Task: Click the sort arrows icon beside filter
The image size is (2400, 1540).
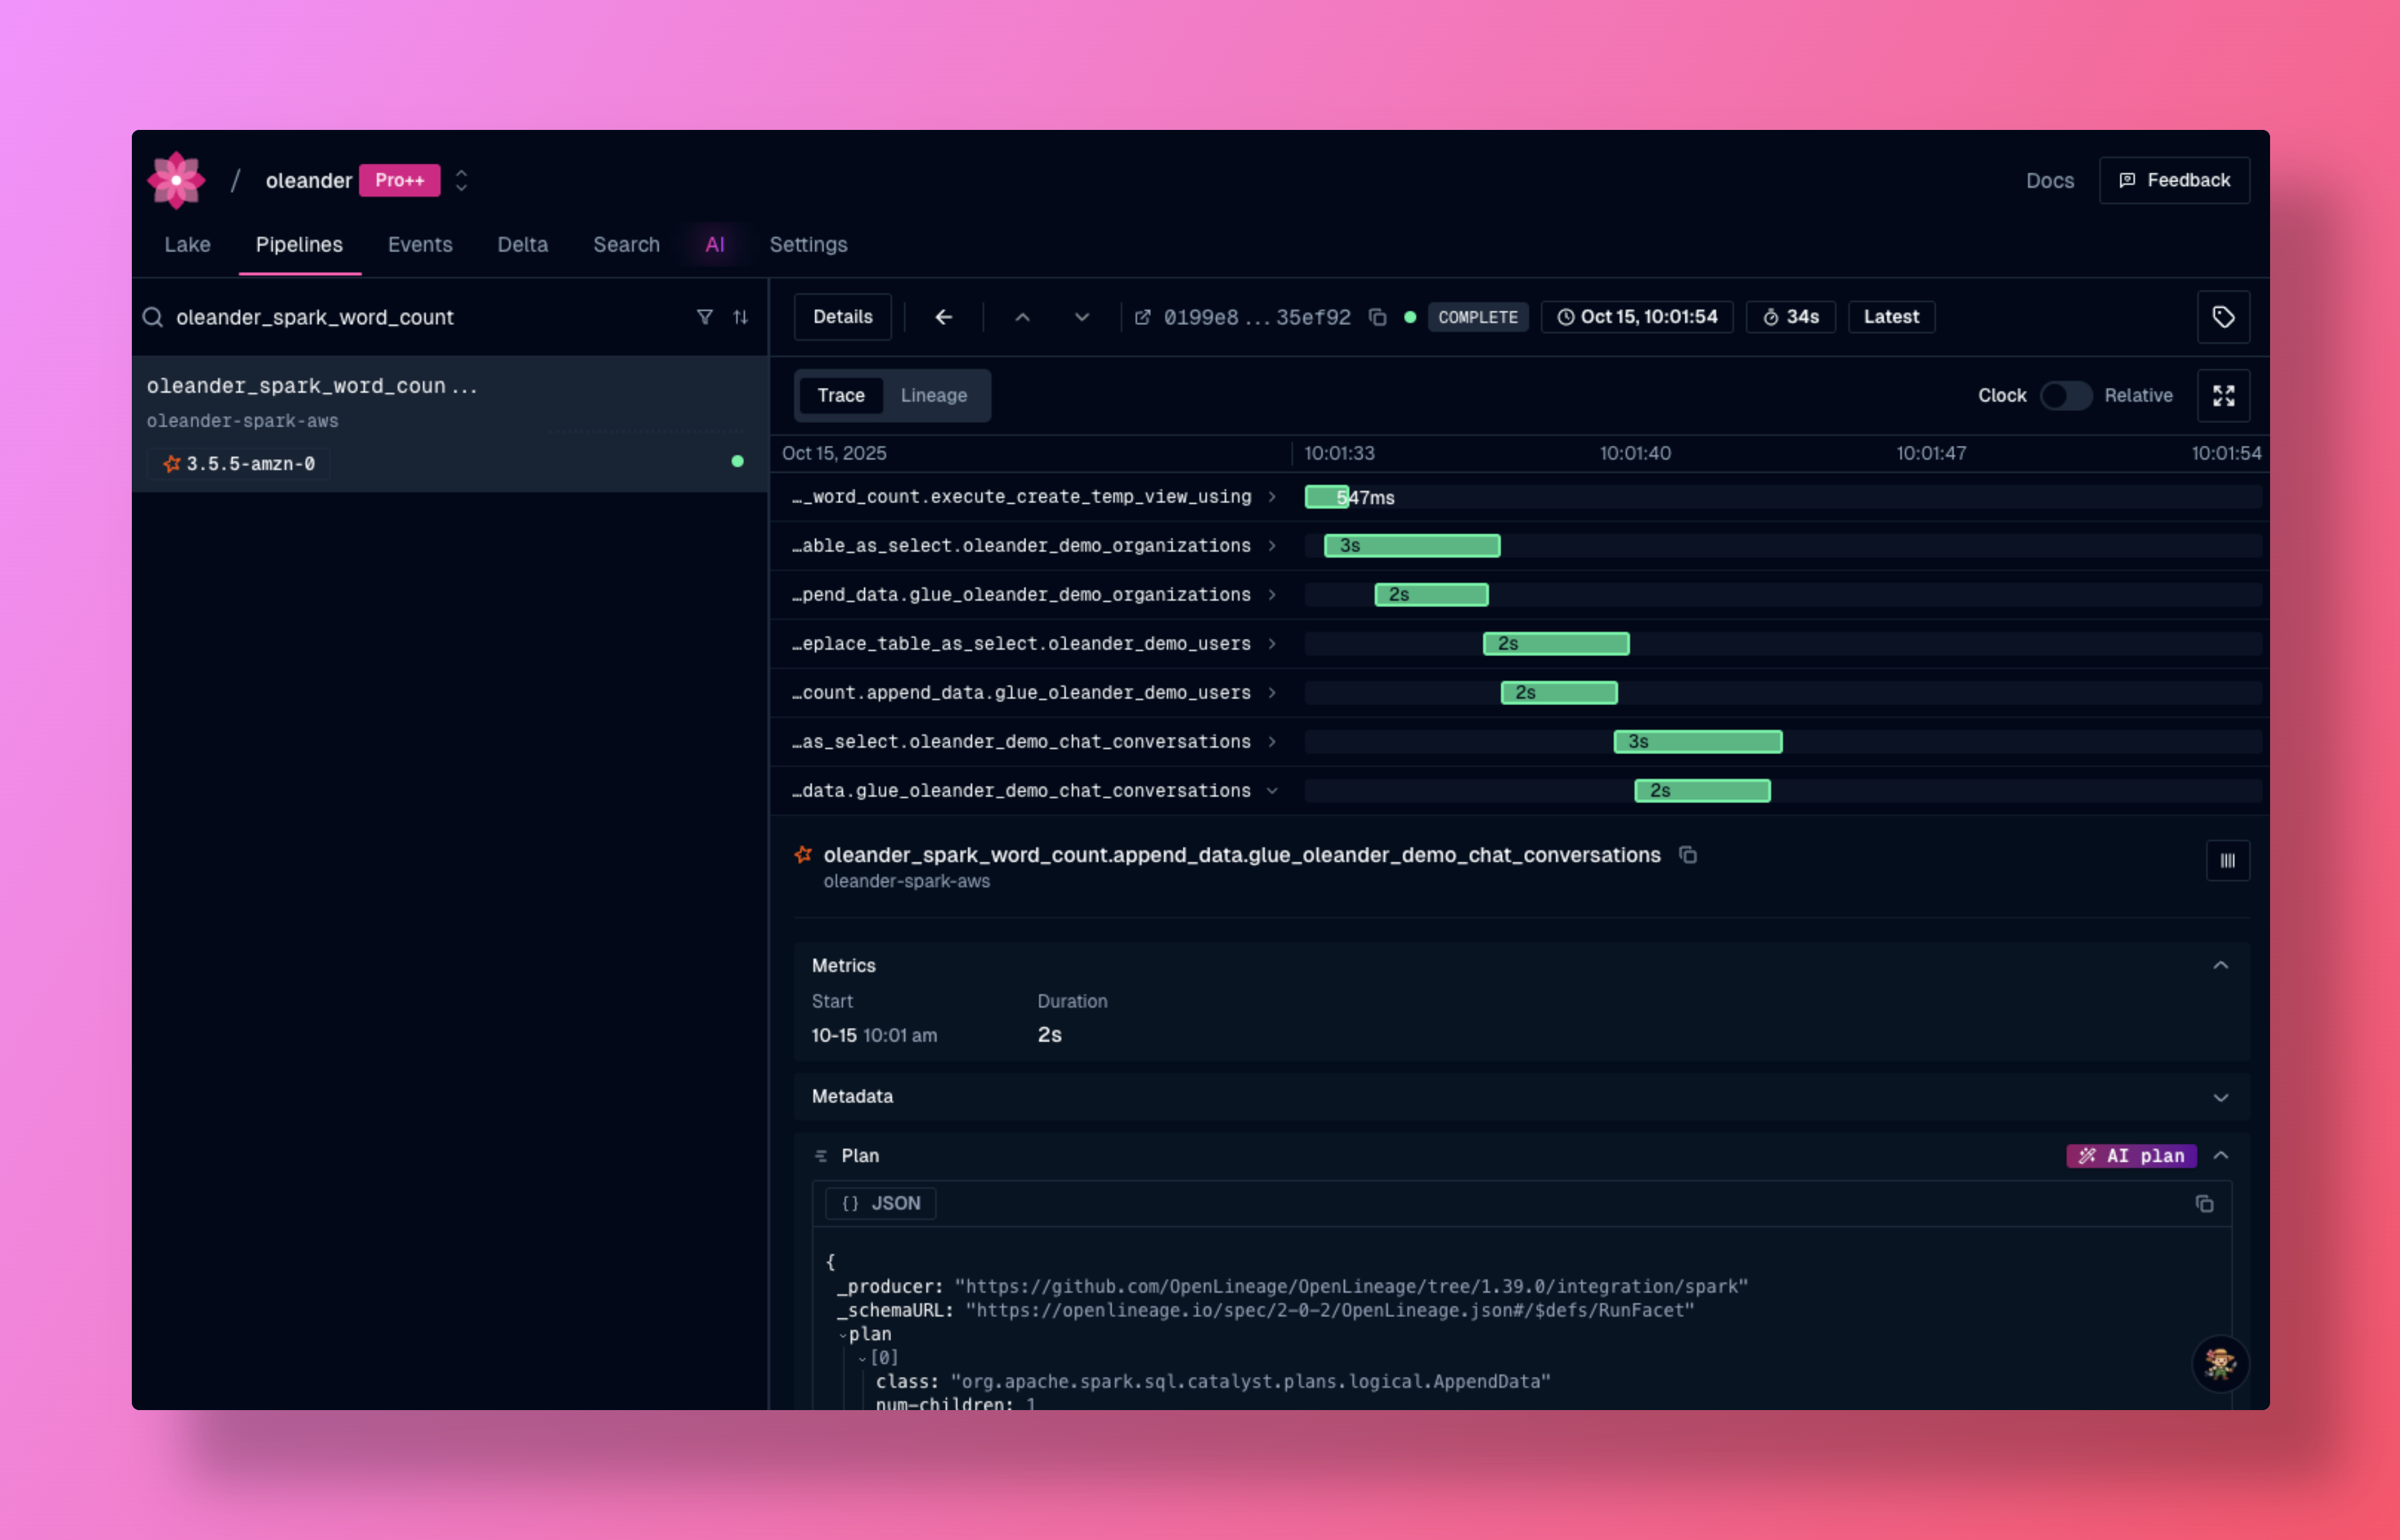Action: [741, 317]
